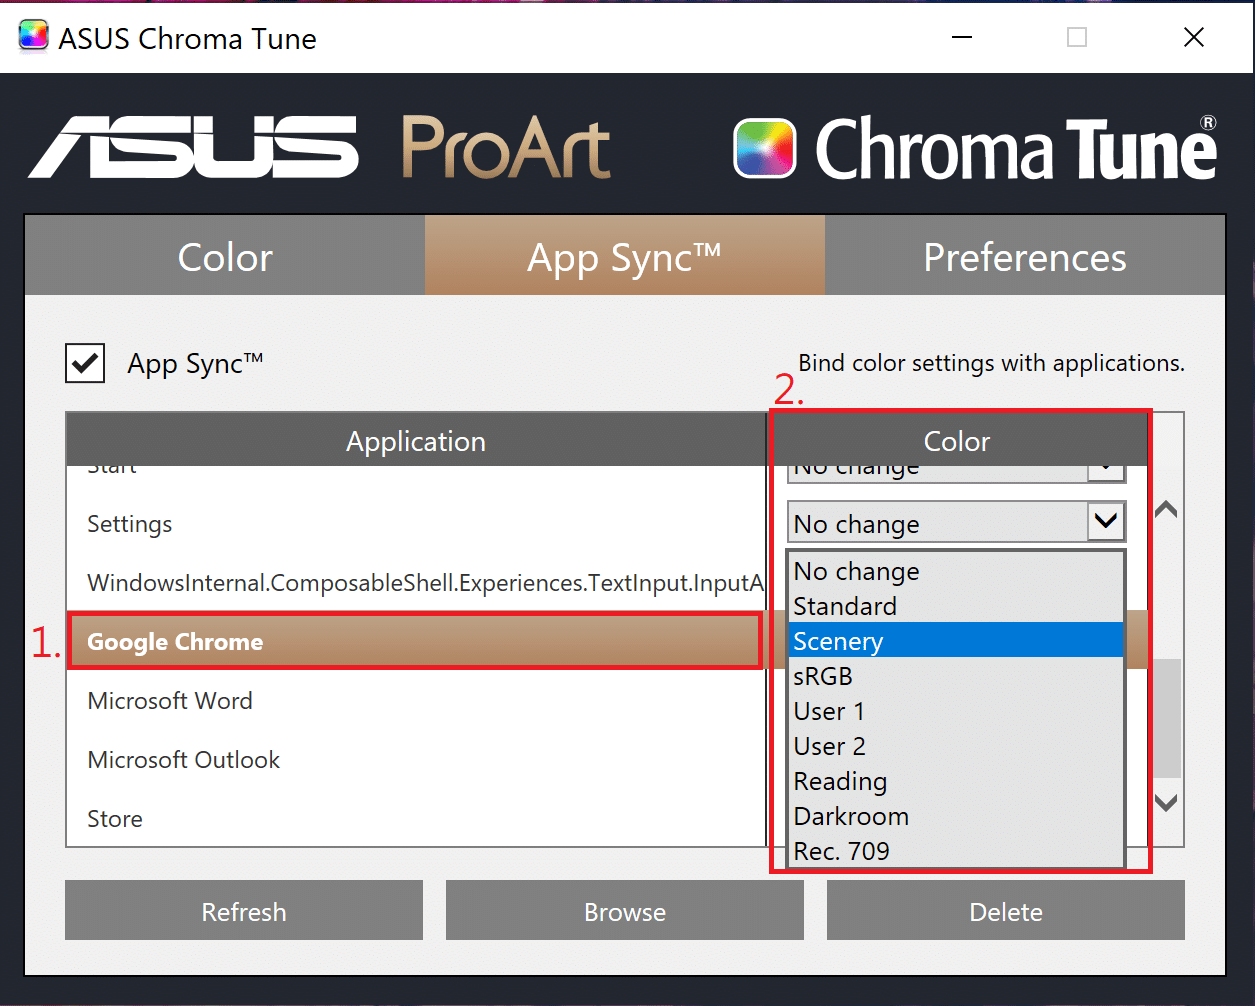
Task: Select the Settings application row
Action: click(x=415, y=524)
